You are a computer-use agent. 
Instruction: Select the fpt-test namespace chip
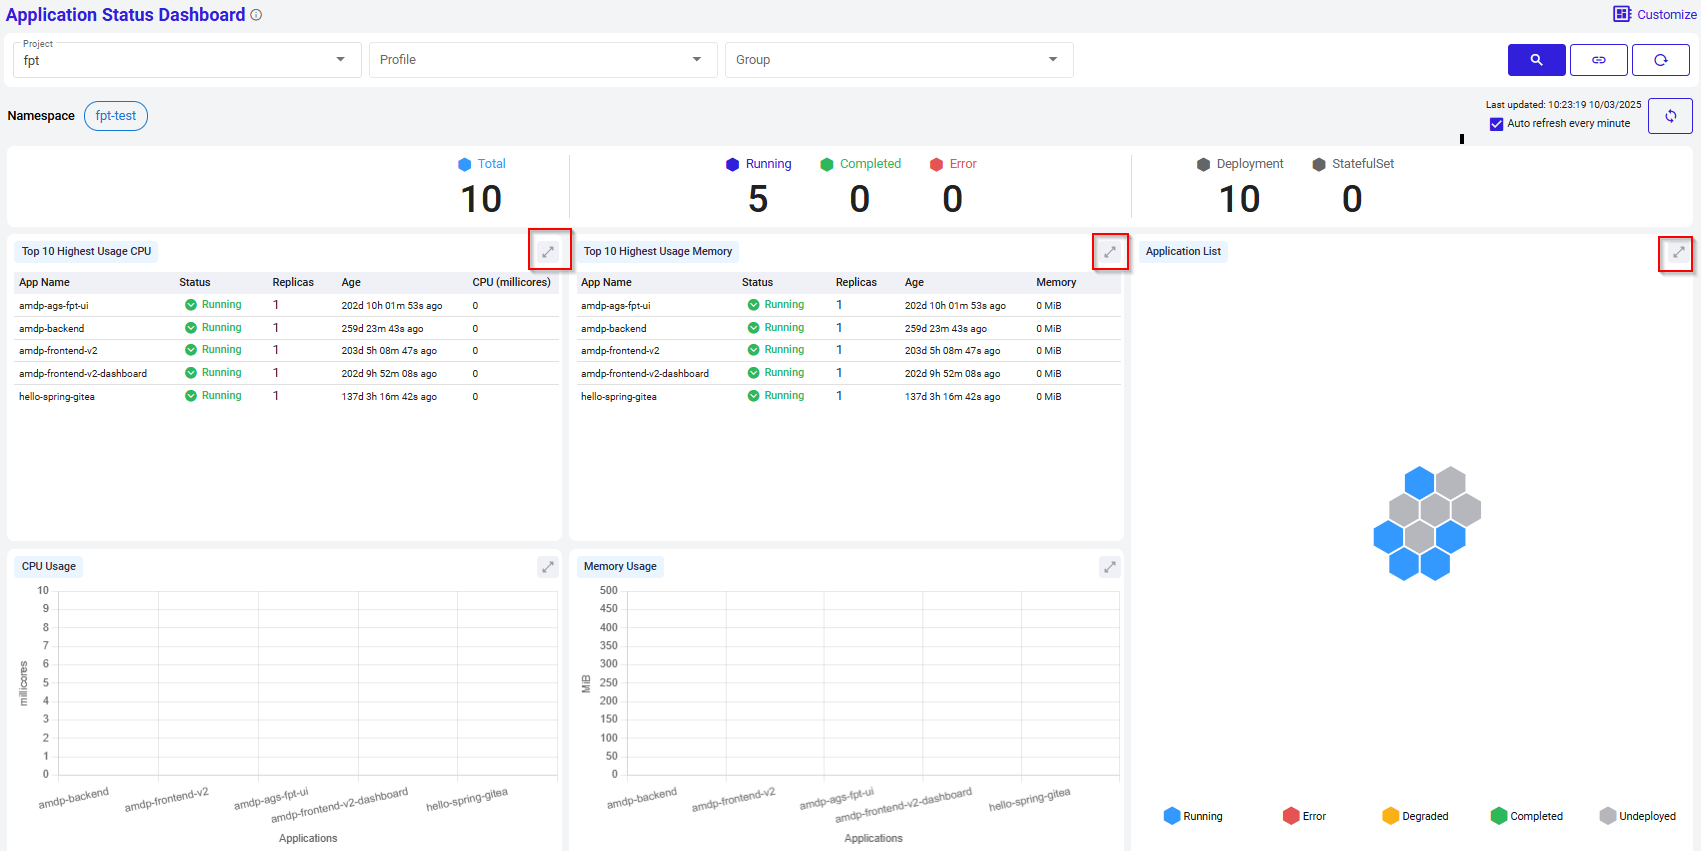(x=116, y=116)
